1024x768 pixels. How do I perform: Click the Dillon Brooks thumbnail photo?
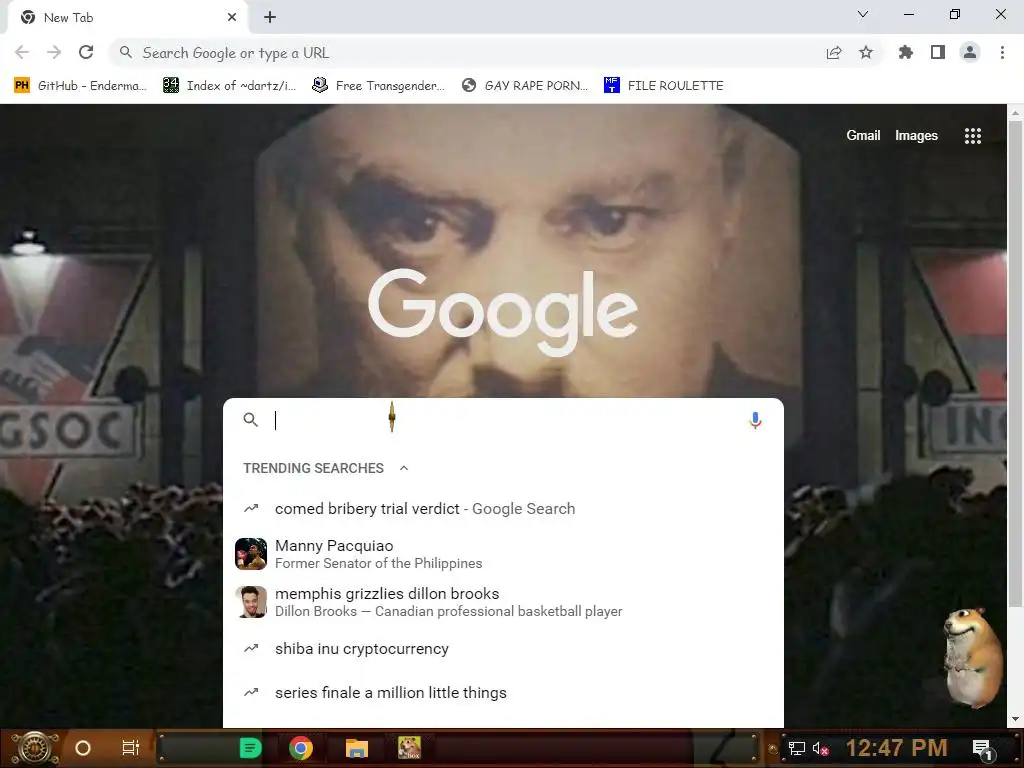(x=251, y=601)
